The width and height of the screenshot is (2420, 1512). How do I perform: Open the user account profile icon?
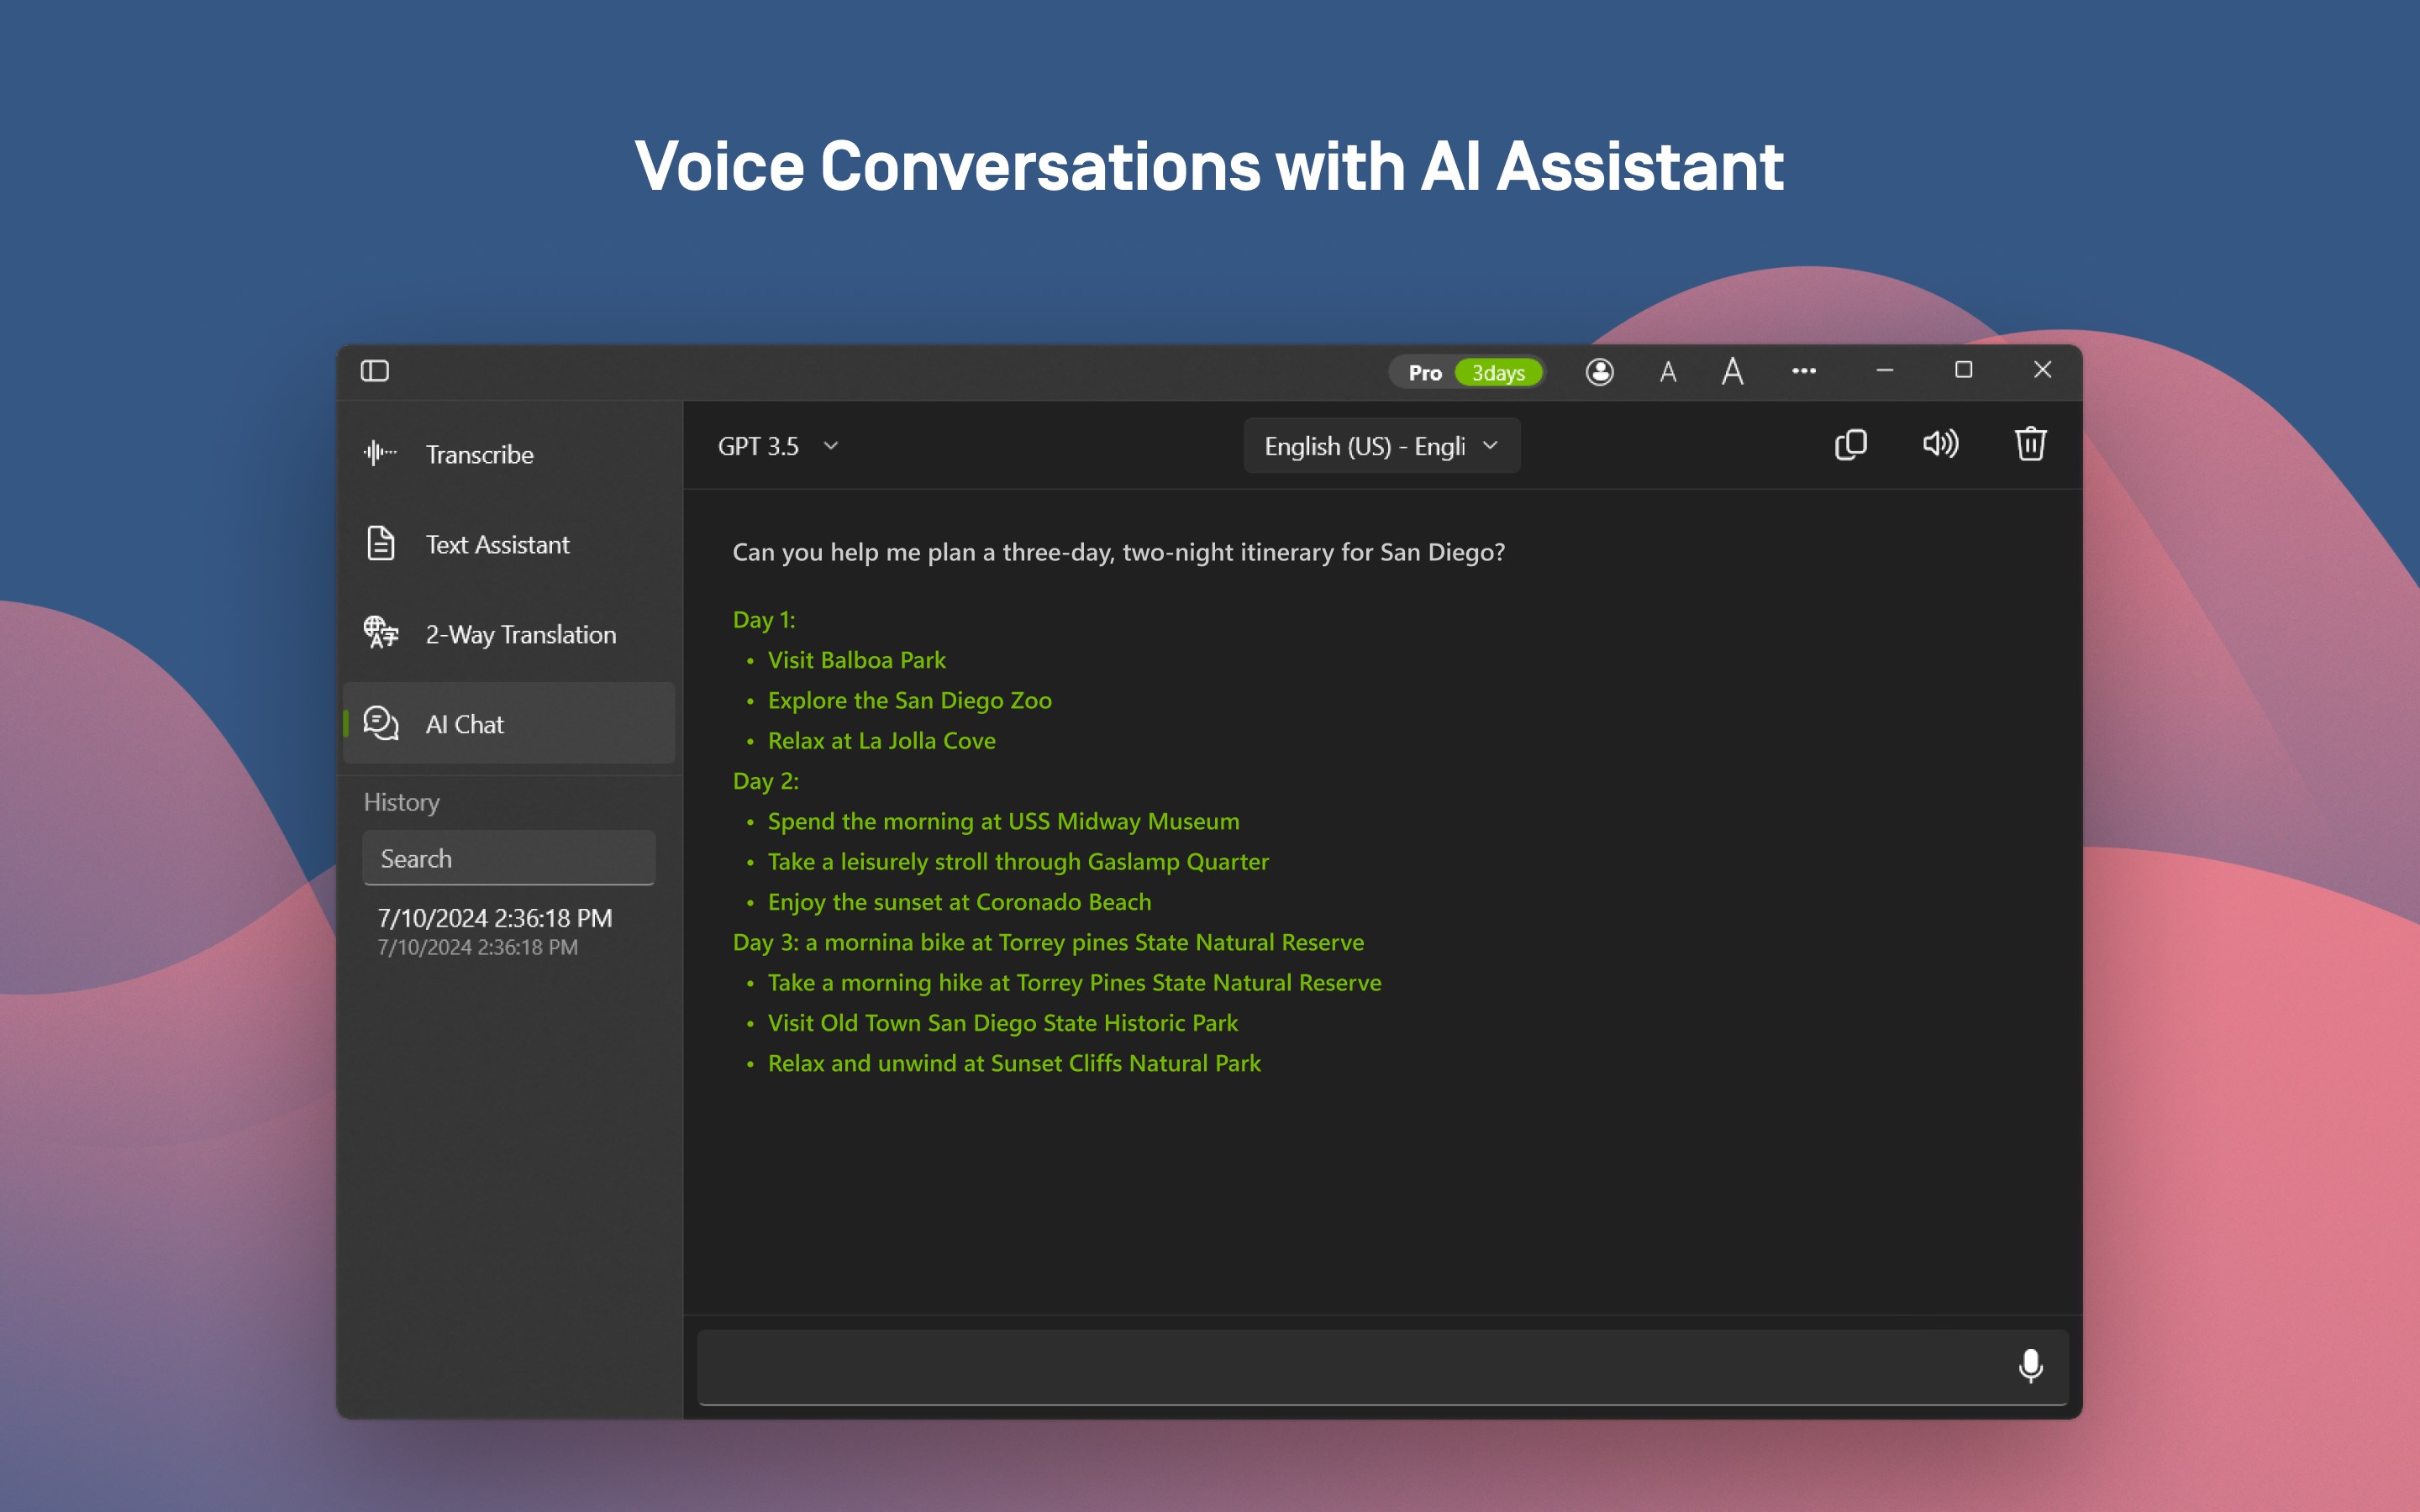pyautogui.click(x=1599, y=372)
